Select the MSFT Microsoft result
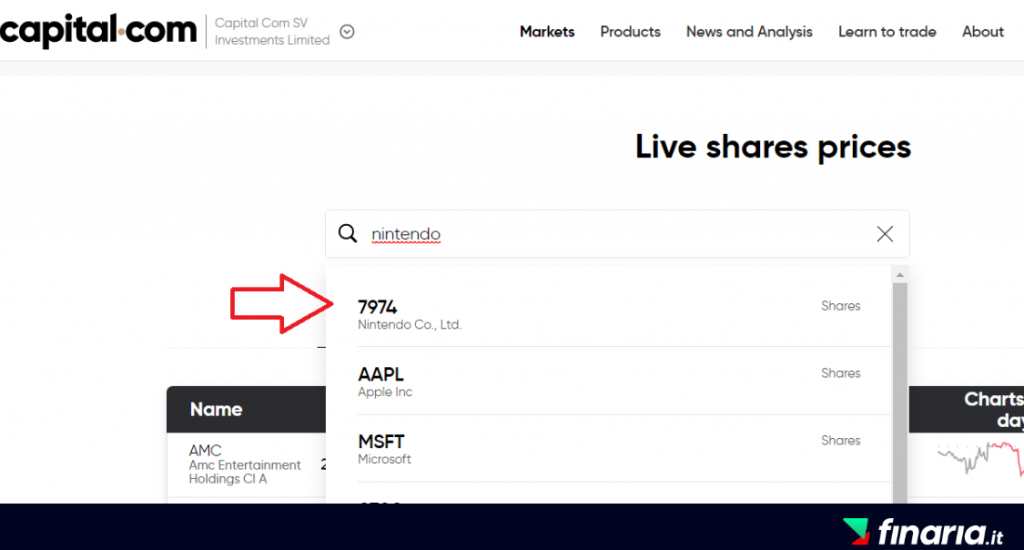Screen dimensions: 1024x550 tap(609, 448)
